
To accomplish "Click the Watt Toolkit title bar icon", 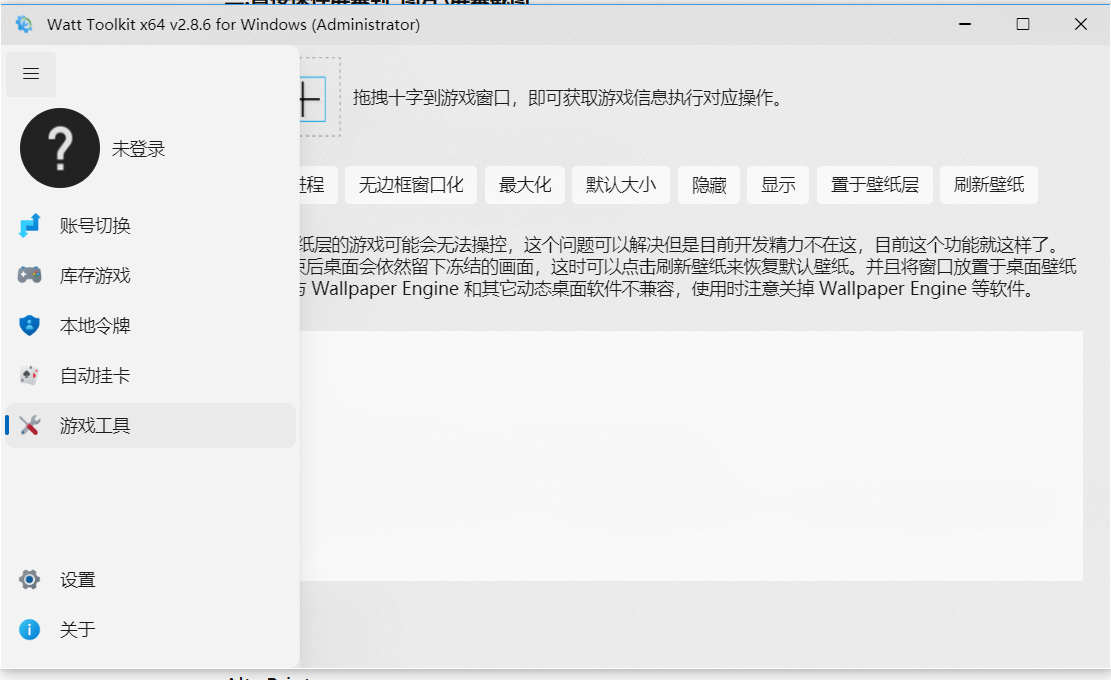I will pos(22,24).
